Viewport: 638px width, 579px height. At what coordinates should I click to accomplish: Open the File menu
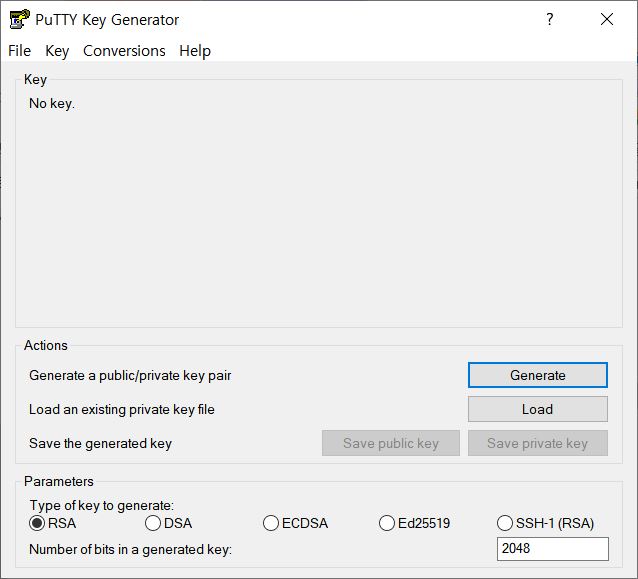click(19, 51)
